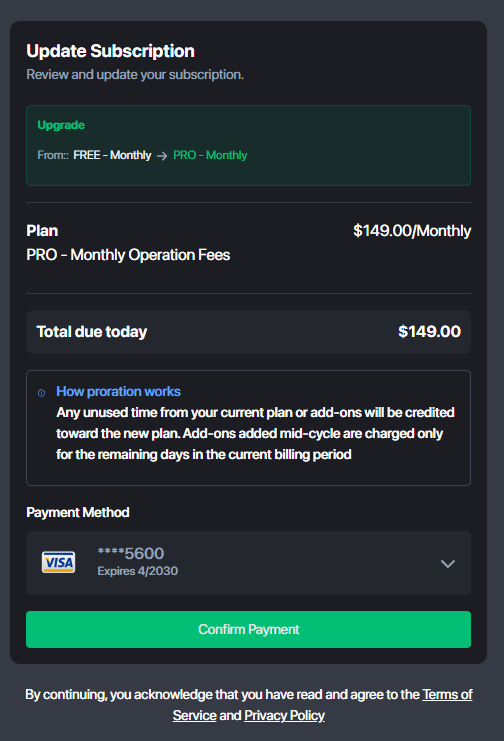Click the Update Subscription title
This screenshot has width=504, height=741.
(111, 51)
